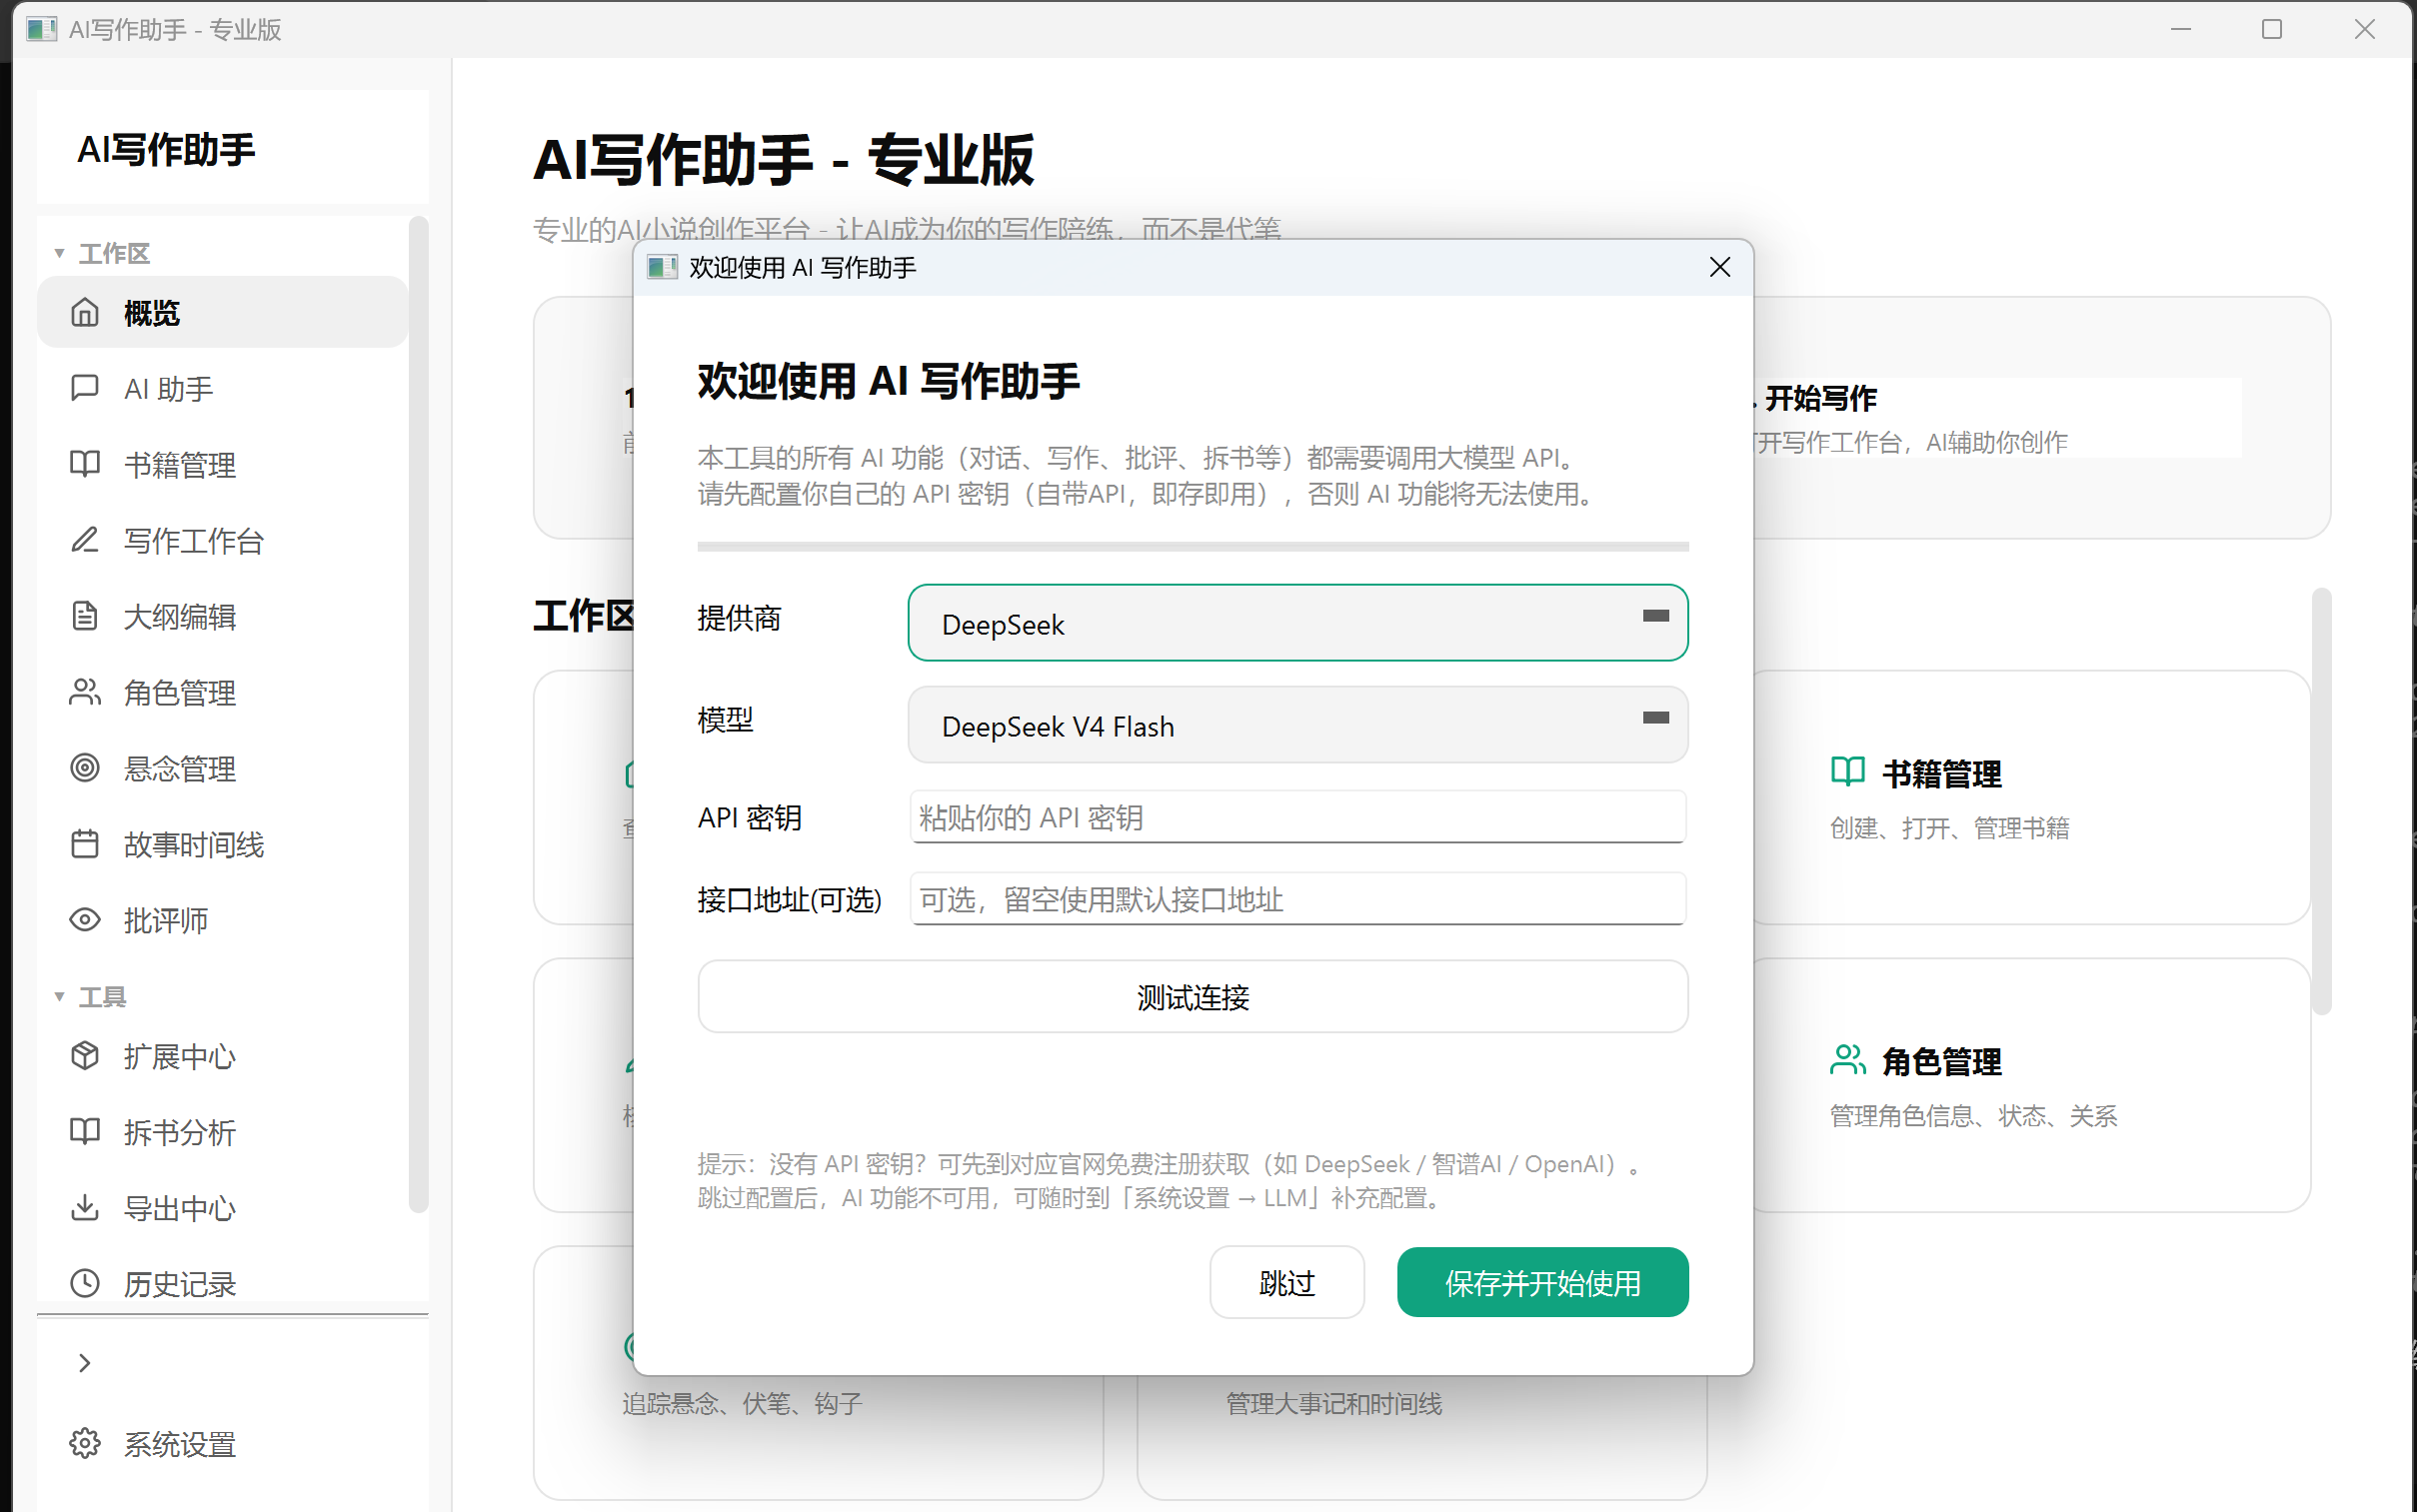The height and width of the screenshot is (1512, 2417).
Task: Click the AI写作助手 sidebar logo title
Action: point(166,149)
